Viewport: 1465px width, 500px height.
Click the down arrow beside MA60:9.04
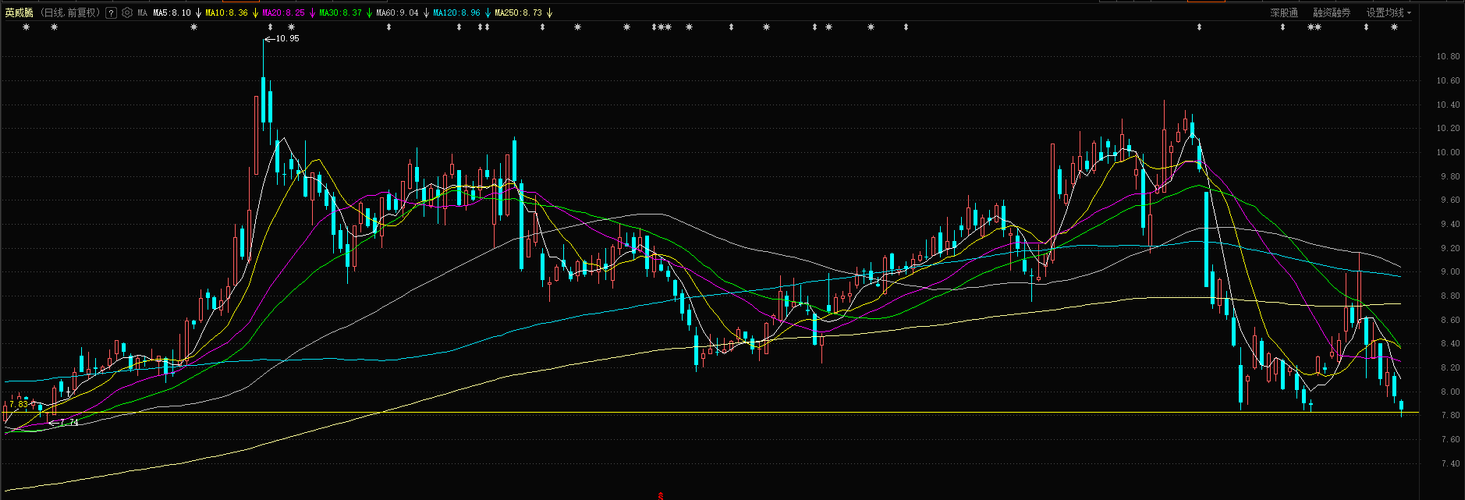[x=426, y=13]
